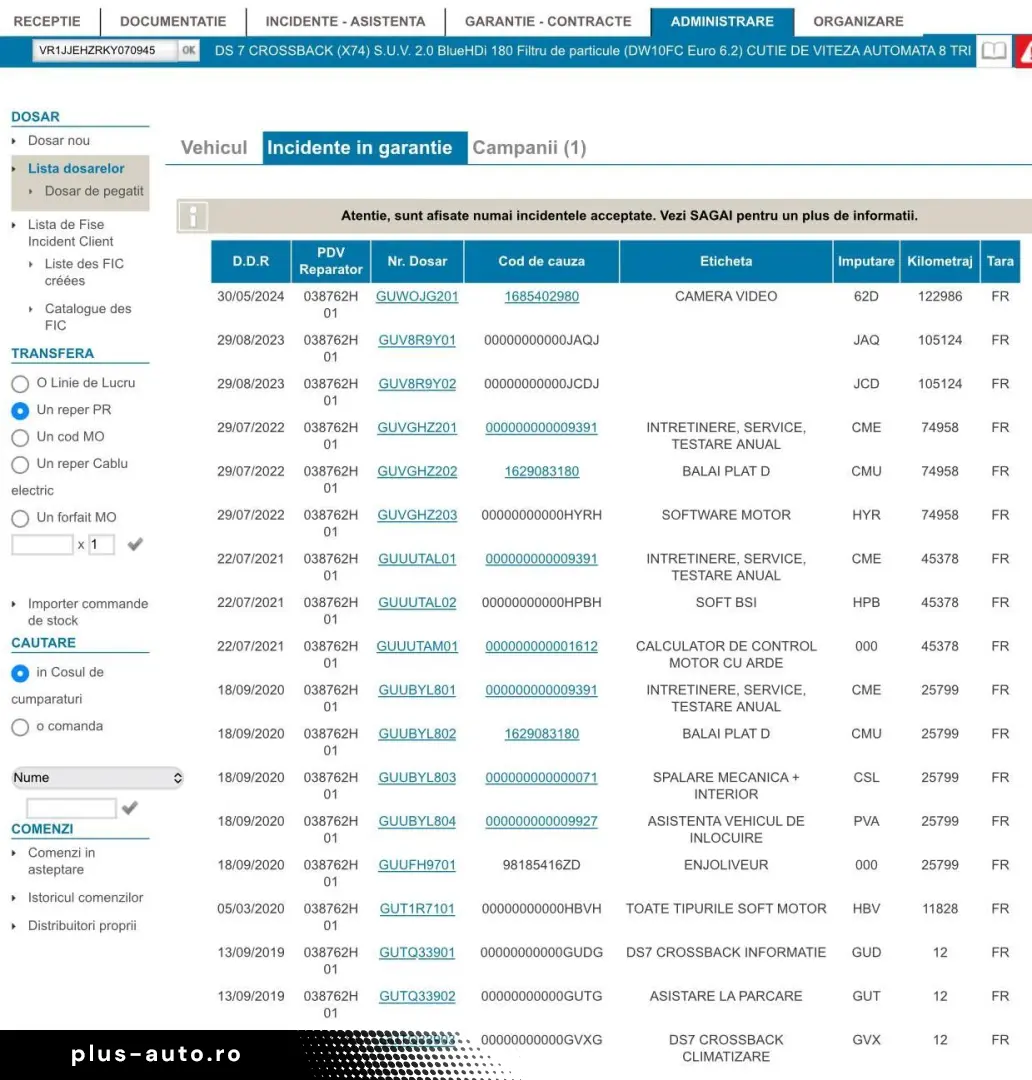
Task: Select the 'O Linie de Lucru' radio
Action: [20, 384]
